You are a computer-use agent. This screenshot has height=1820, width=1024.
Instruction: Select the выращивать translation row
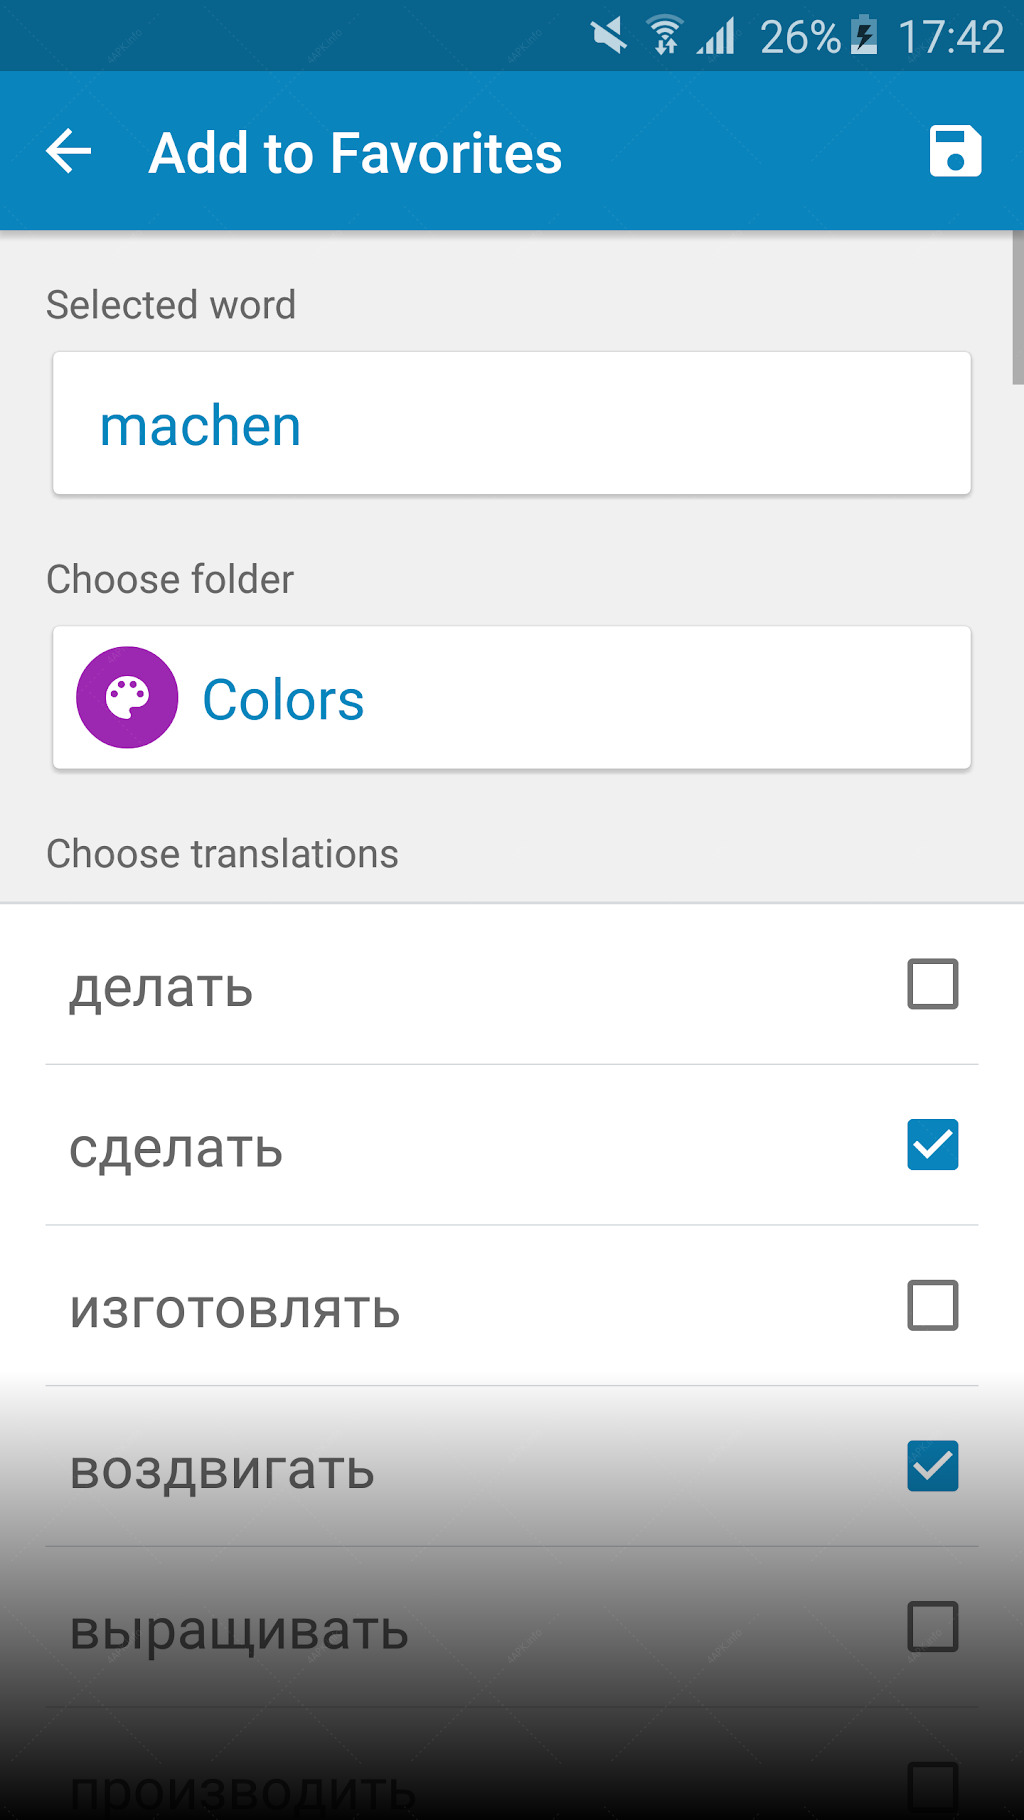[x=512, y=1627]
